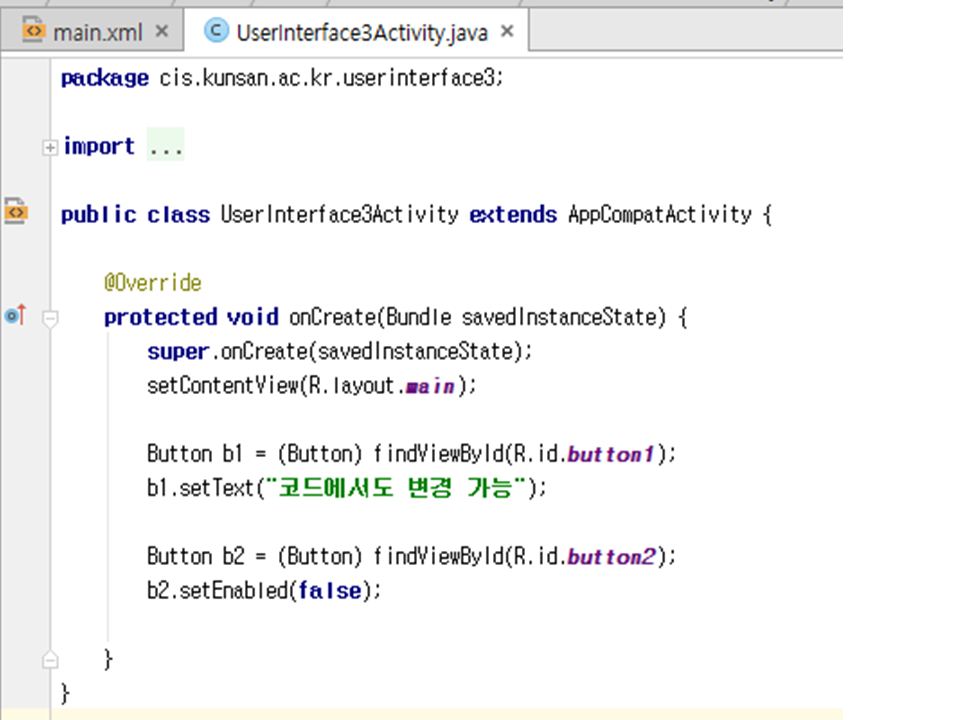Screen dimensions: 960x720
Task: Place cursor on the package declaration line
Action: [280, 78]
